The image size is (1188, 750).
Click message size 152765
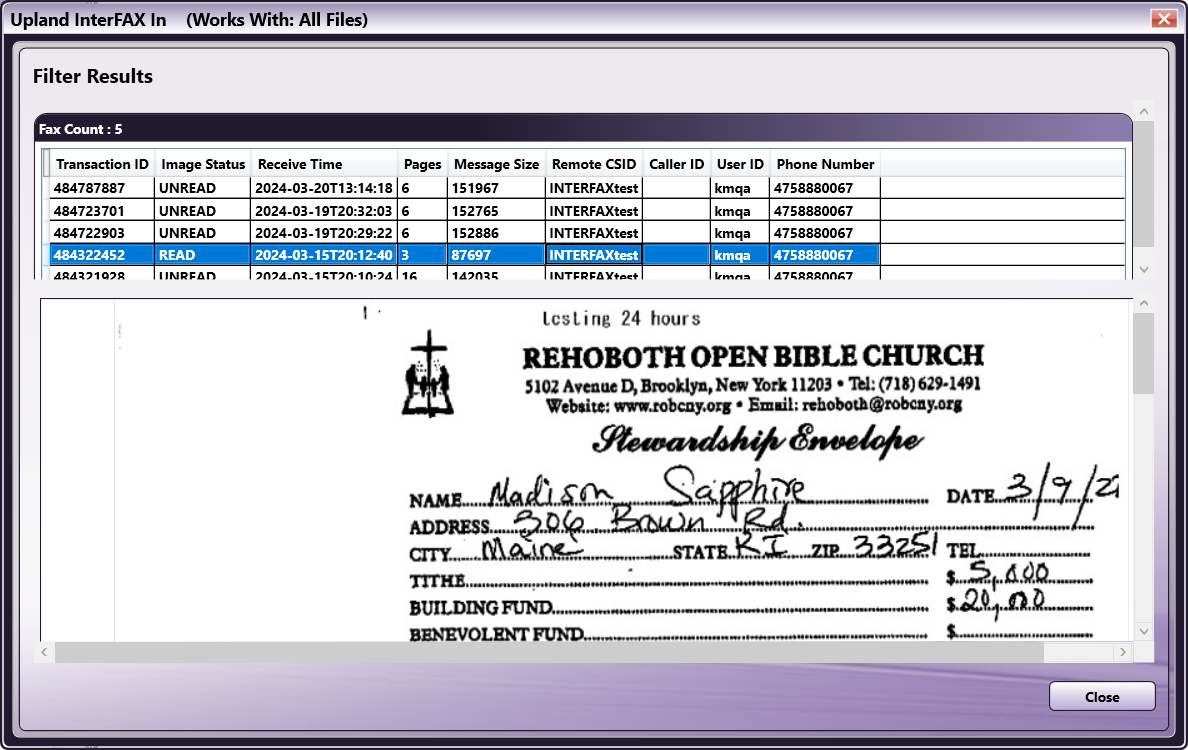[496, 211]
